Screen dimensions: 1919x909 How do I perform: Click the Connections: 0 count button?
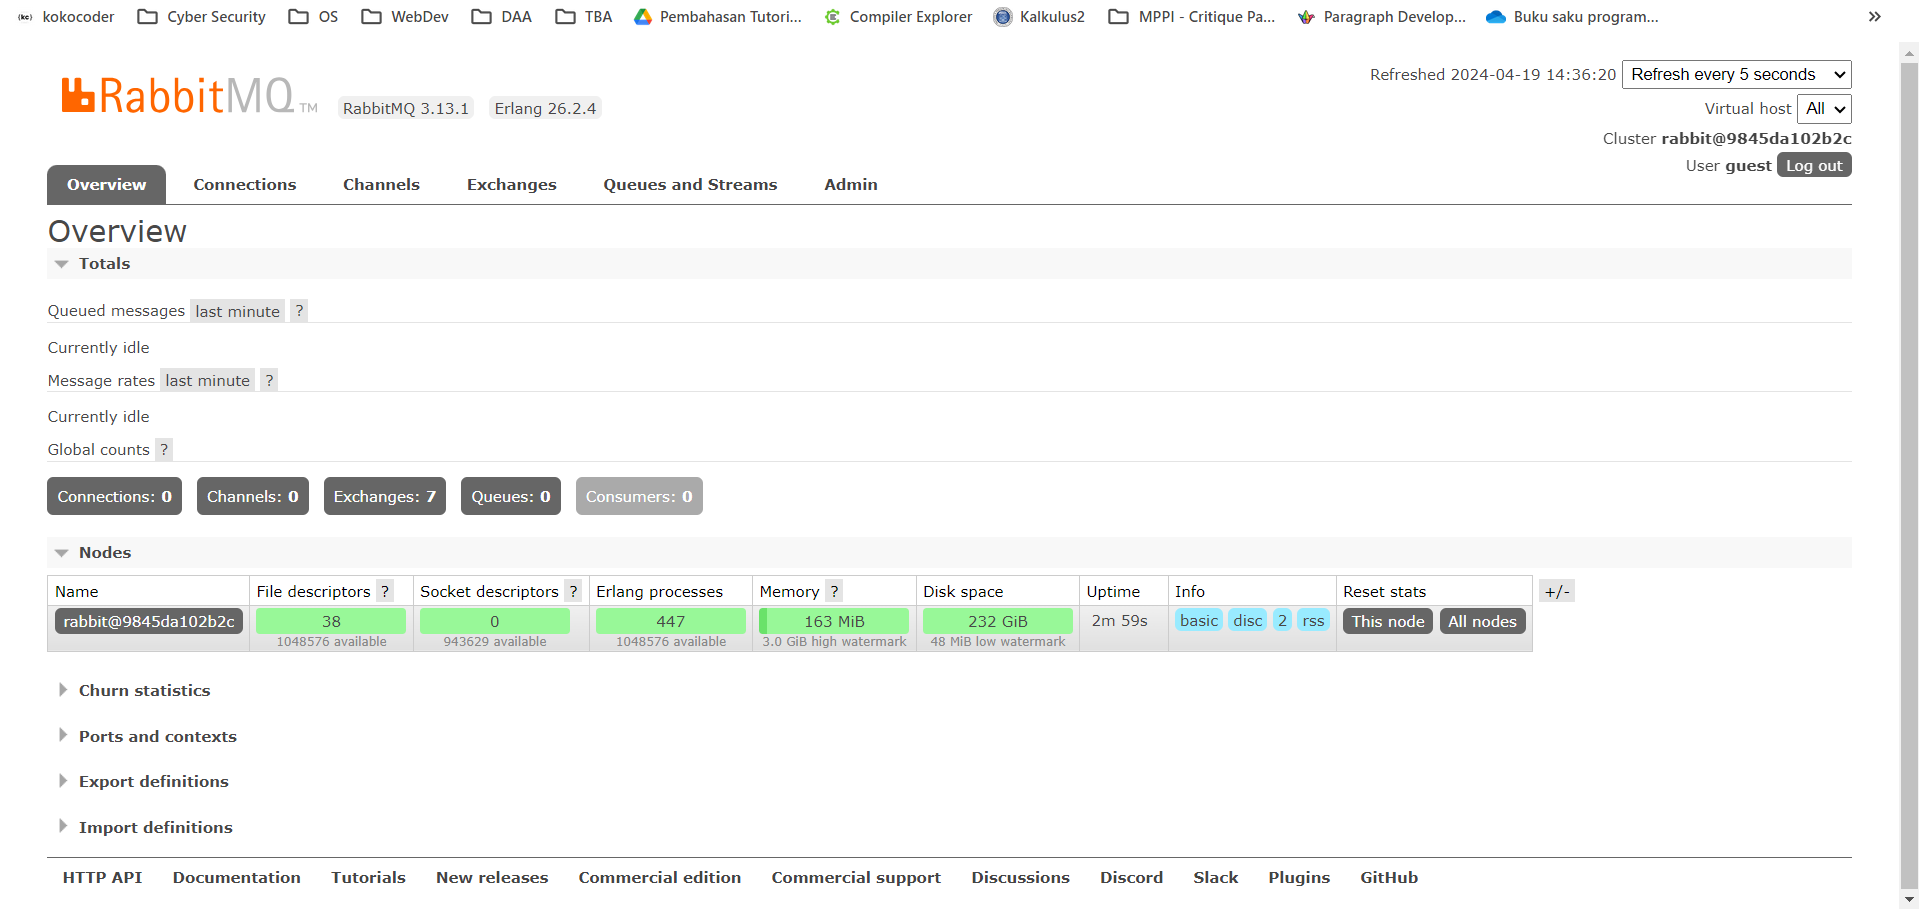tap(114, 496)
